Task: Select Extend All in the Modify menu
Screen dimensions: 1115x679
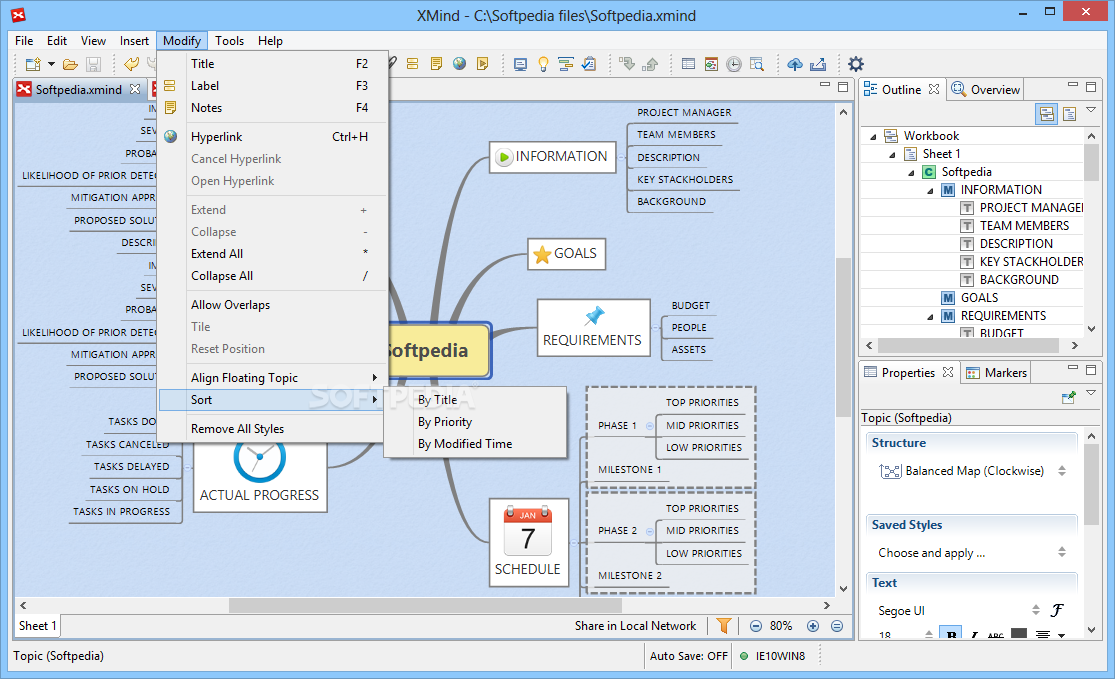Action: pos(272,254)
